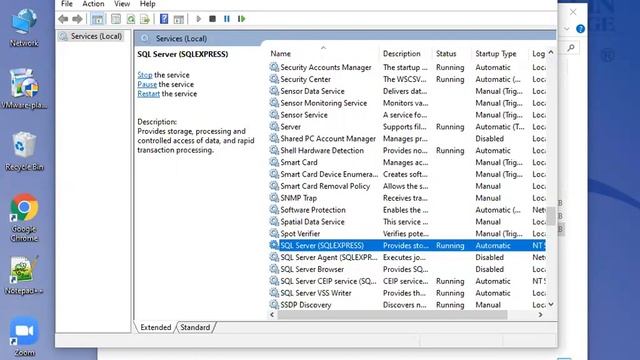The image size is (640, 360).
Task: Click the horizontal scrollbar left arrow
Action: tap(272, 315)
